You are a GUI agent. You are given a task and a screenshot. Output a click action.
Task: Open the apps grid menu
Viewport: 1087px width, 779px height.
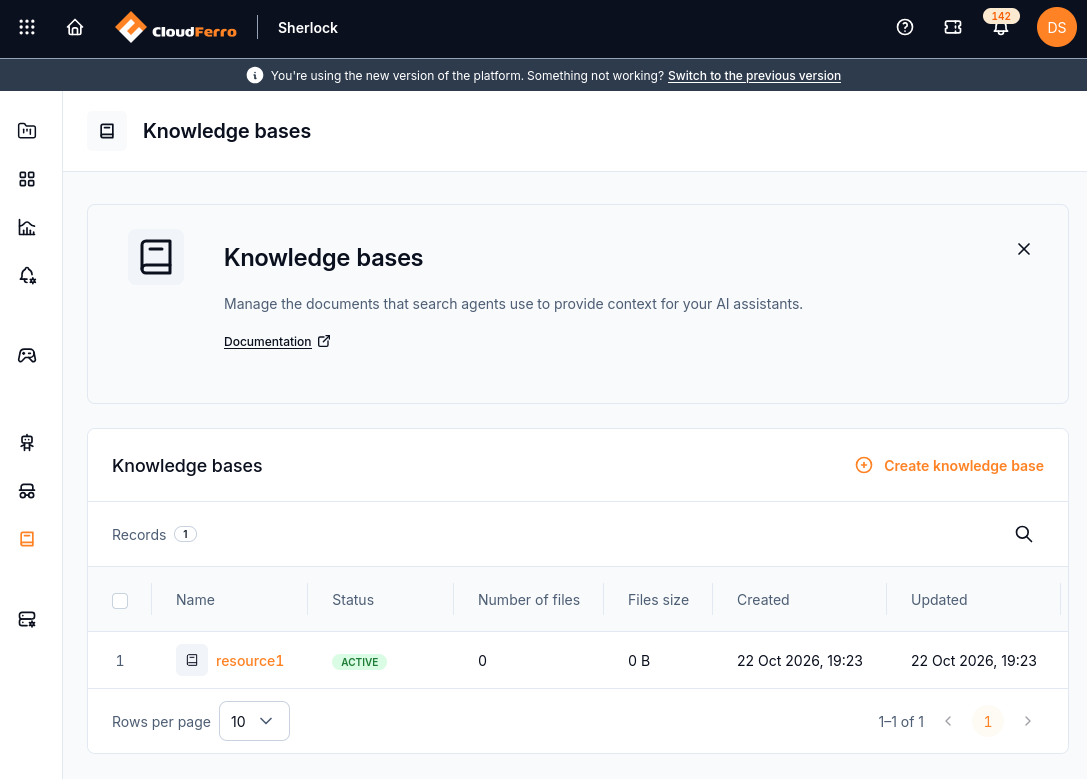pos(27,27)
